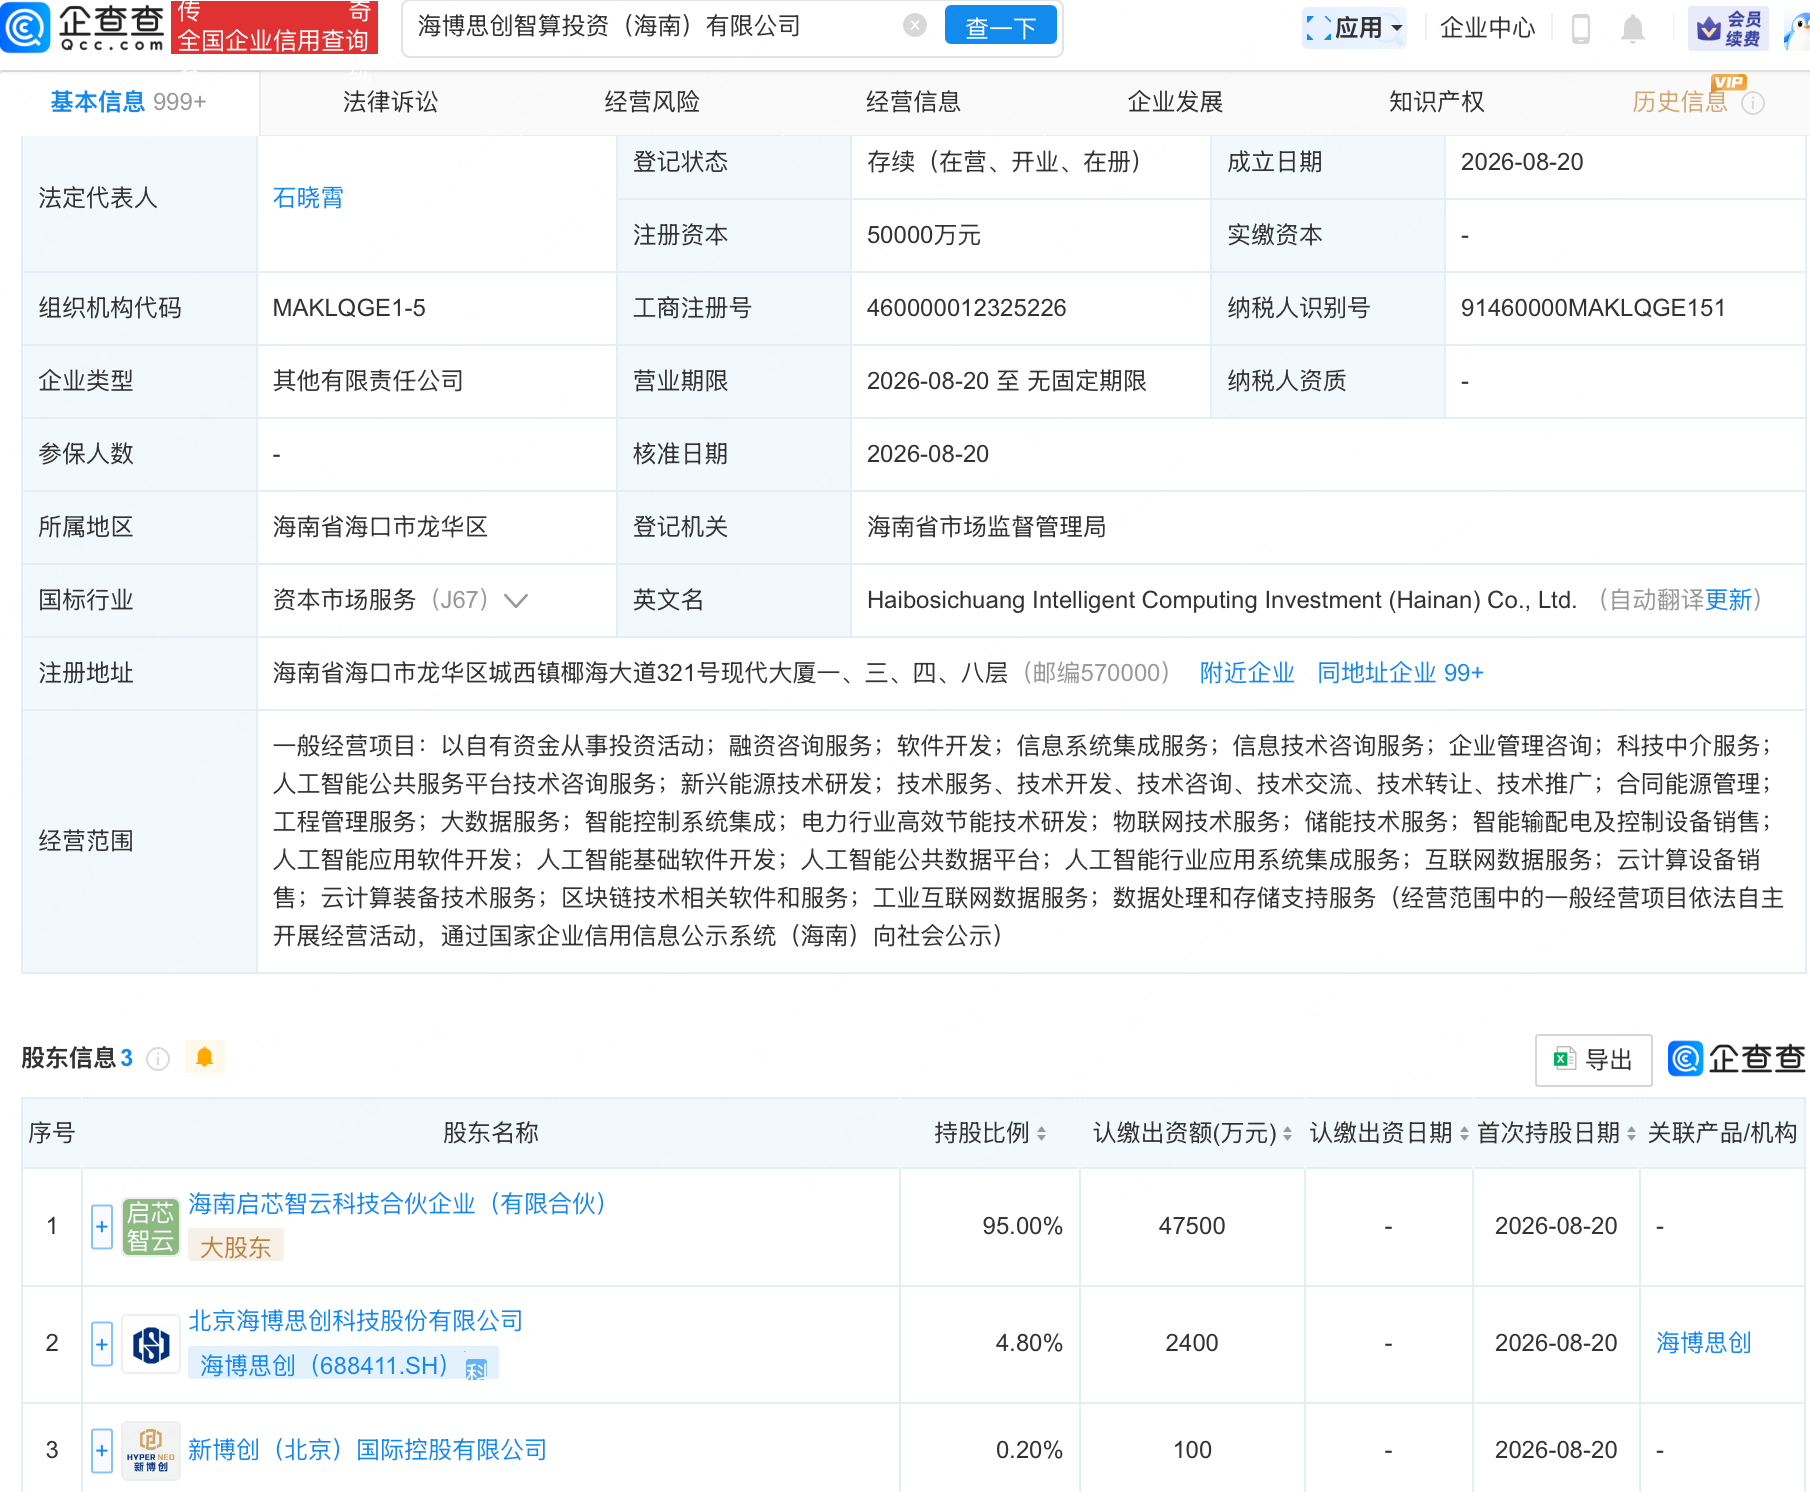Click the 北京海博思创 shareholder logo
The height and width of the screenshot is (1492, 1810).
[150, 1343]
